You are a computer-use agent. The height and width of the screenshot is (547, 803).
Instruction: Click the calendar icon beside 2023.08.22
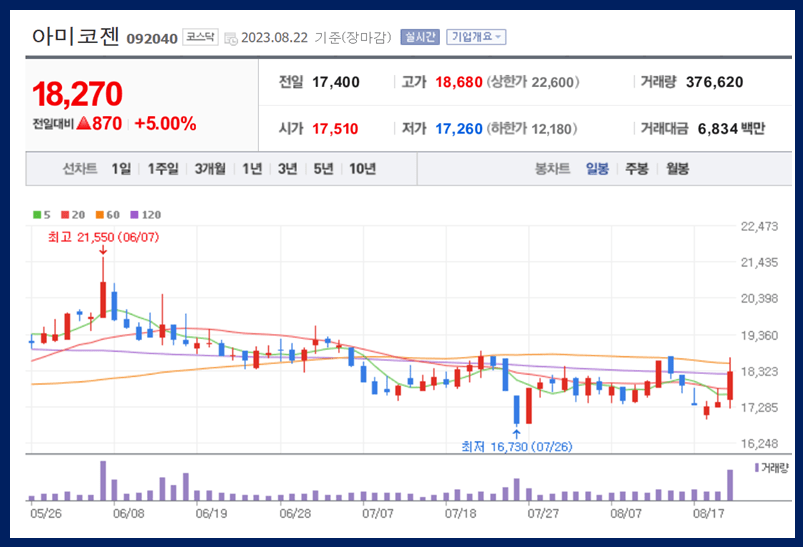[231, 38]
